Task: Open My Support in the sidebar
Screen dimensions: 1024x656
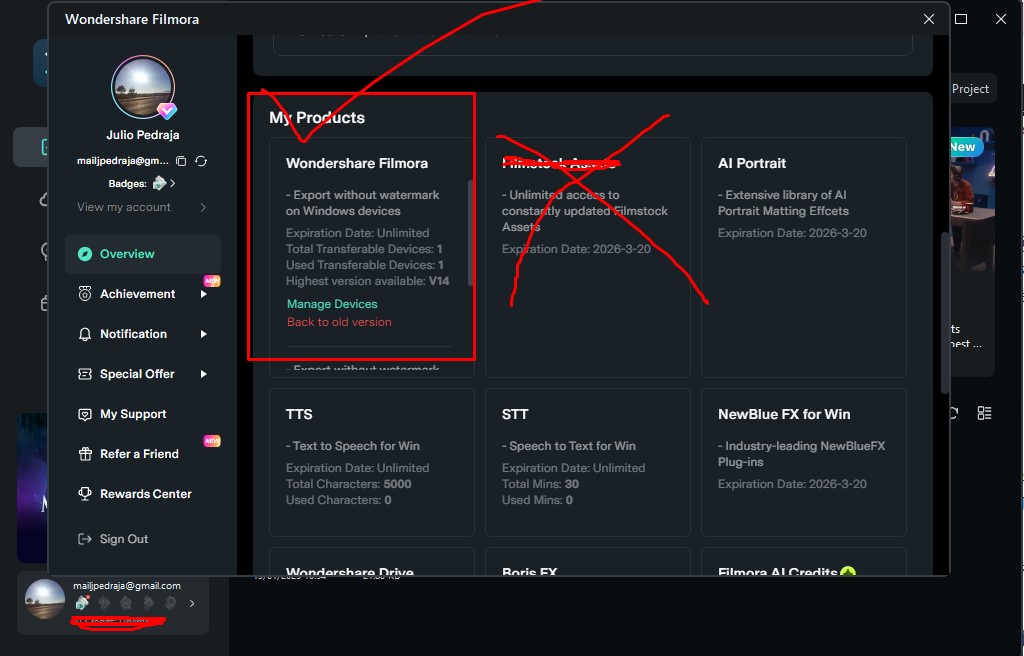Action: pyautogui.click(x=133, y=414)
